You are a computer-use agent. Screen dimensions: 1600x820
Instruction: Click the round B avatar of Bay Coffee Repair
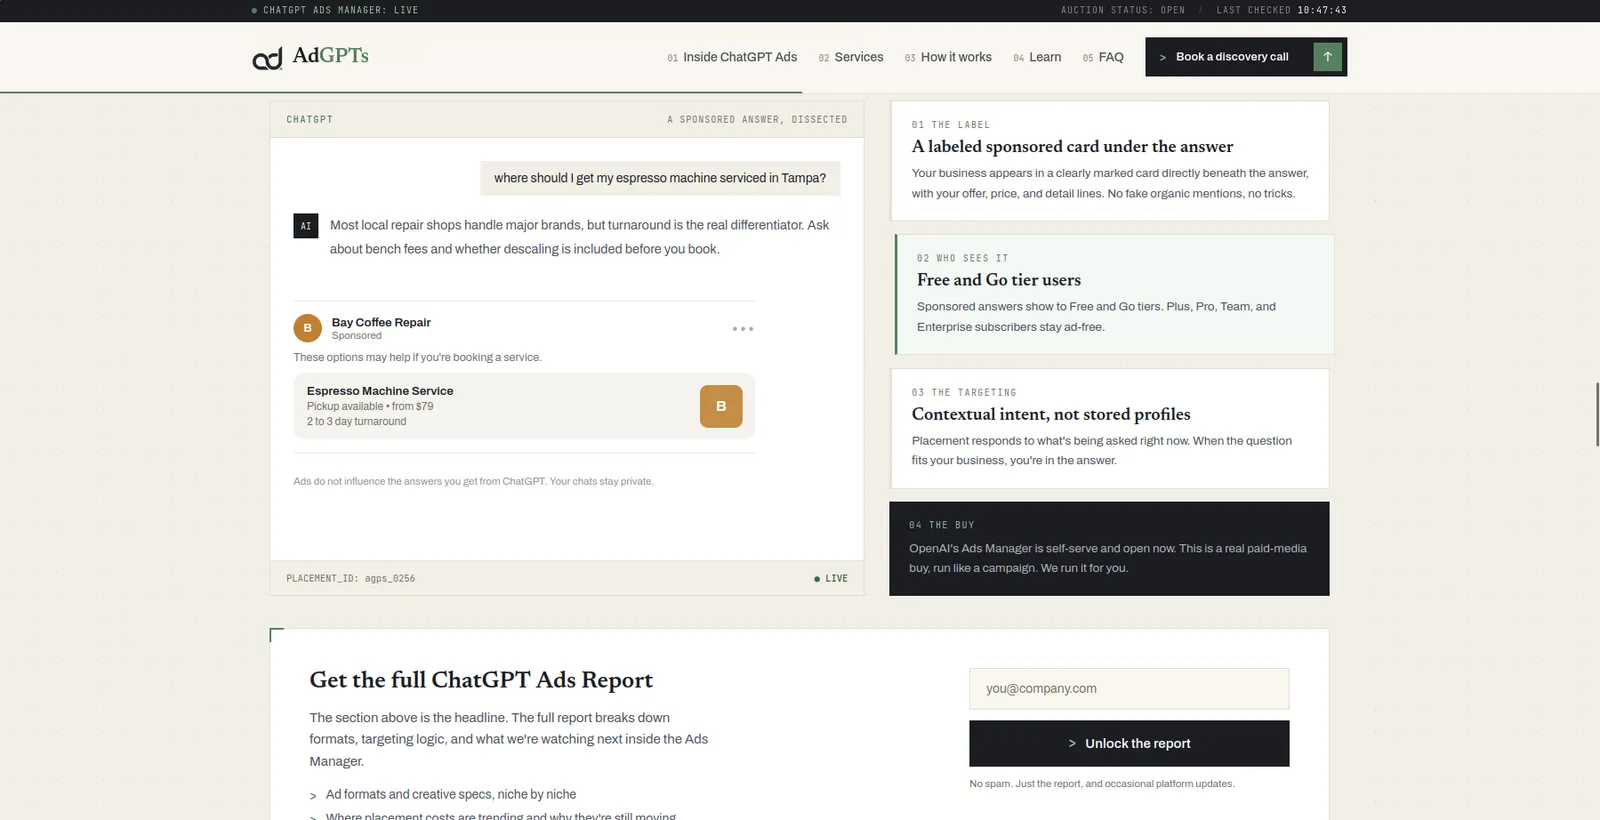[307, 328]
